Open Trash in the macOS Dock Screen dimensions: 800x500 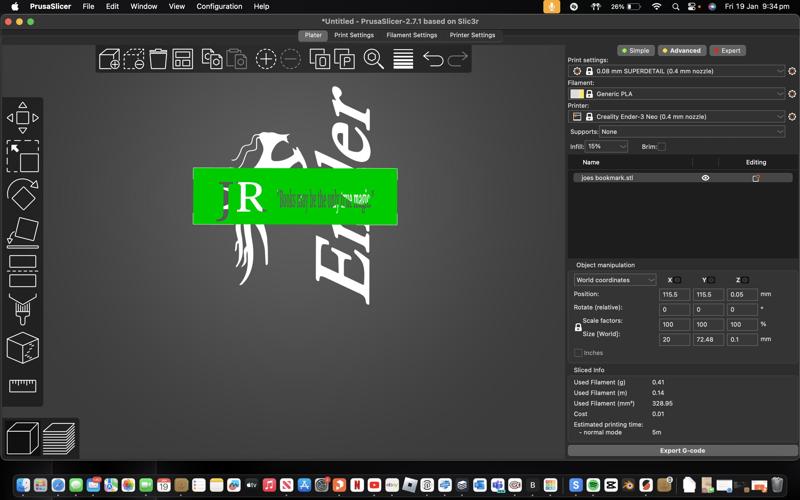pyautogui.click(x=777, y=484)
